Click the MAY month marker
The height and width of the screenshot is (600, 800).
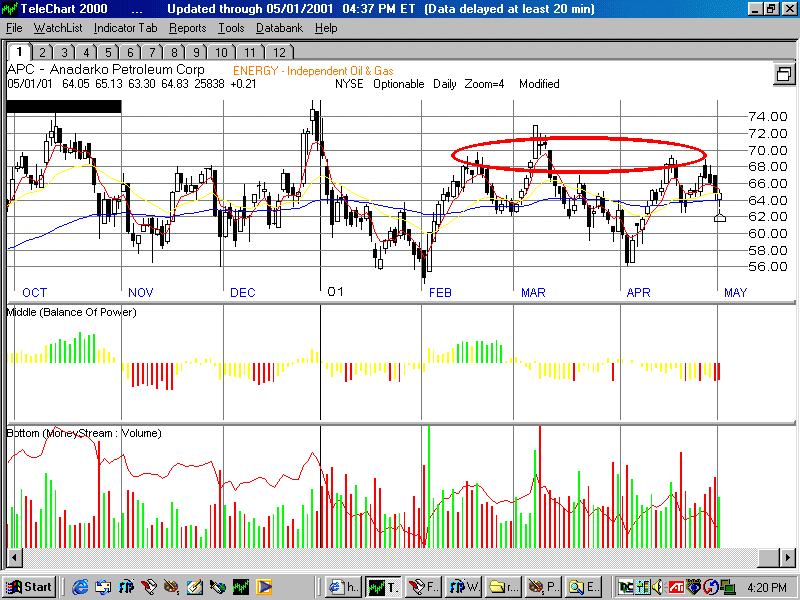(736, 292)
